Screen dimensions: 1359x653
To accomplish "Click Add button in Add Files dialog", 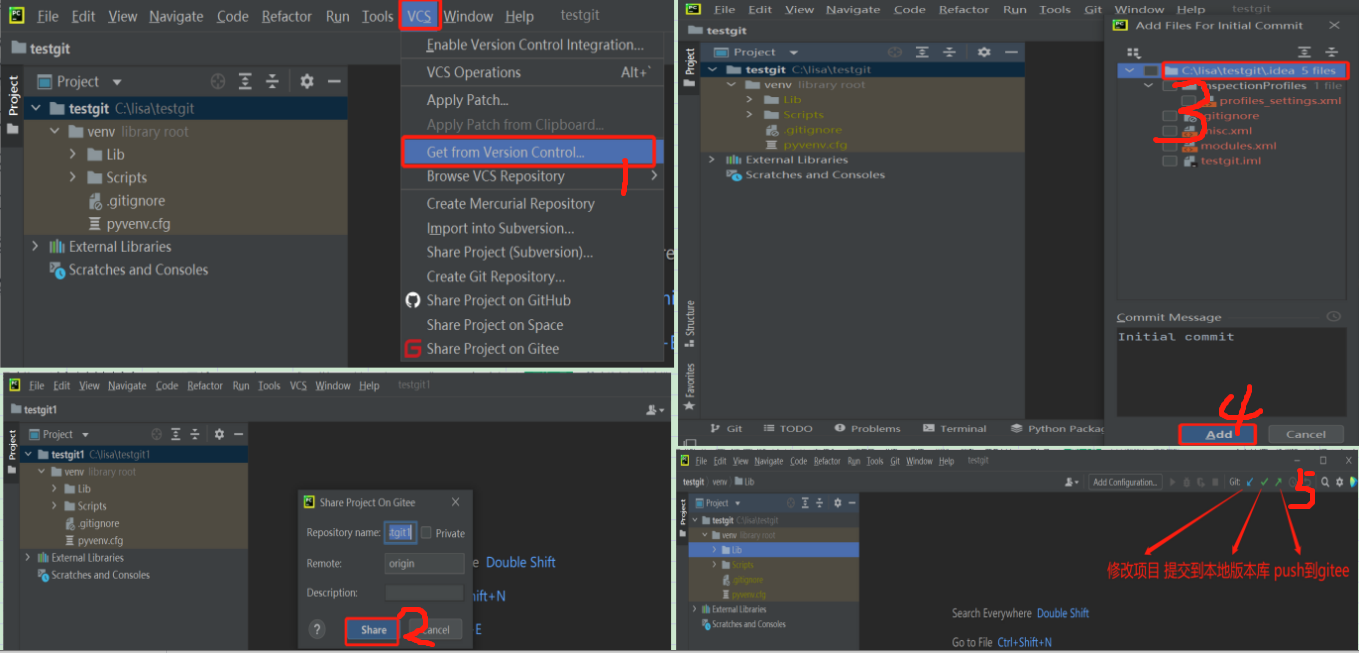I will (x=1218, y=434).
